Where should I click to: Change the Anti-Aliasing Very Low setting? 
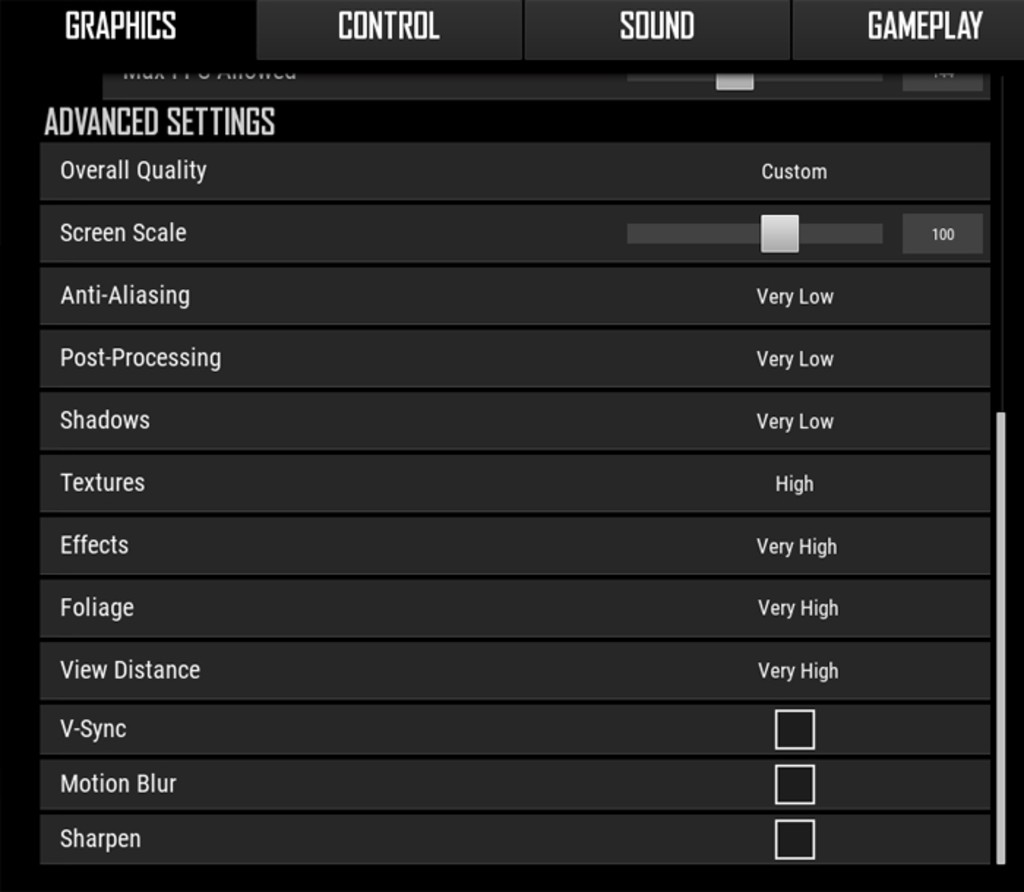coord(795,296)
